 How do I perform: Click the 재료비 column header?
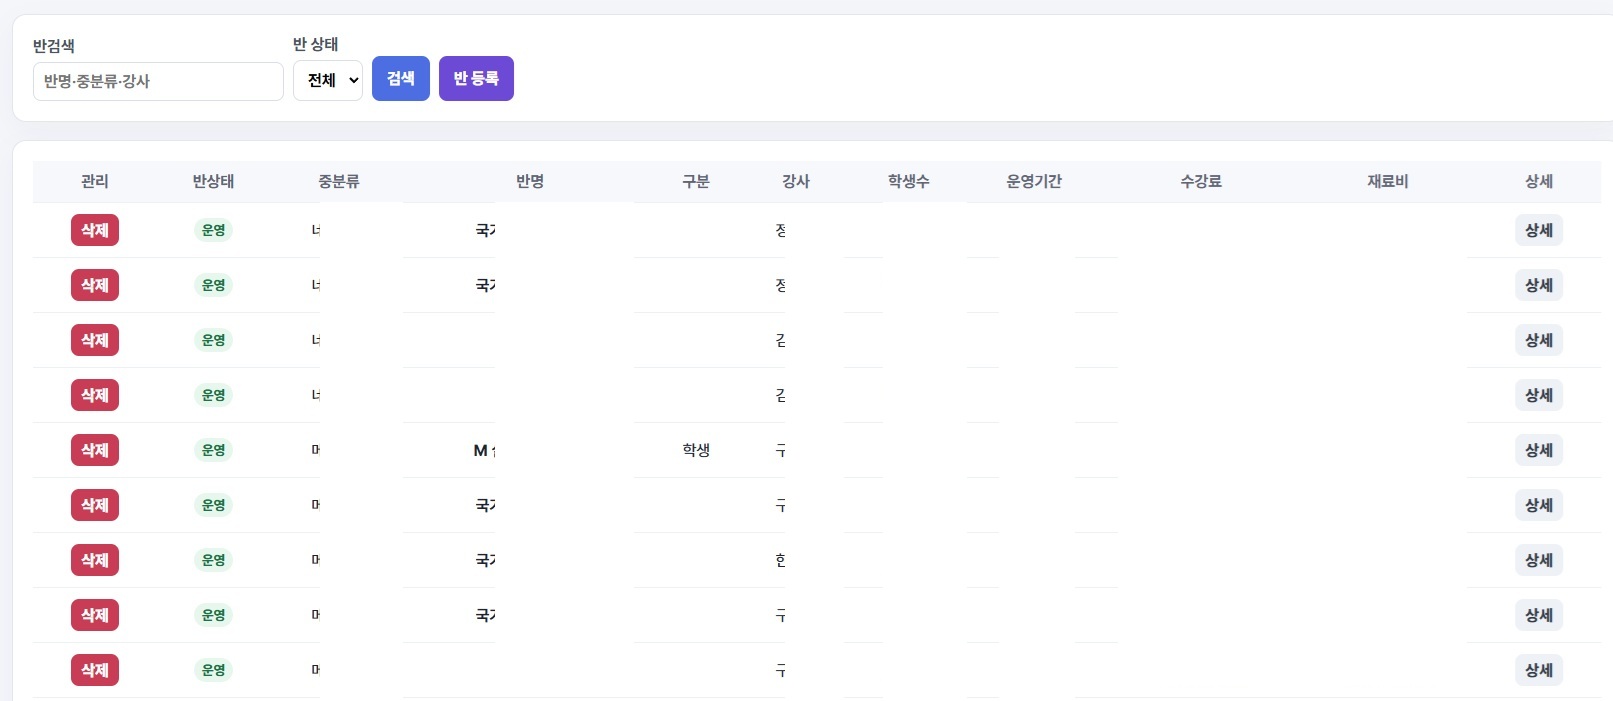1388,181
